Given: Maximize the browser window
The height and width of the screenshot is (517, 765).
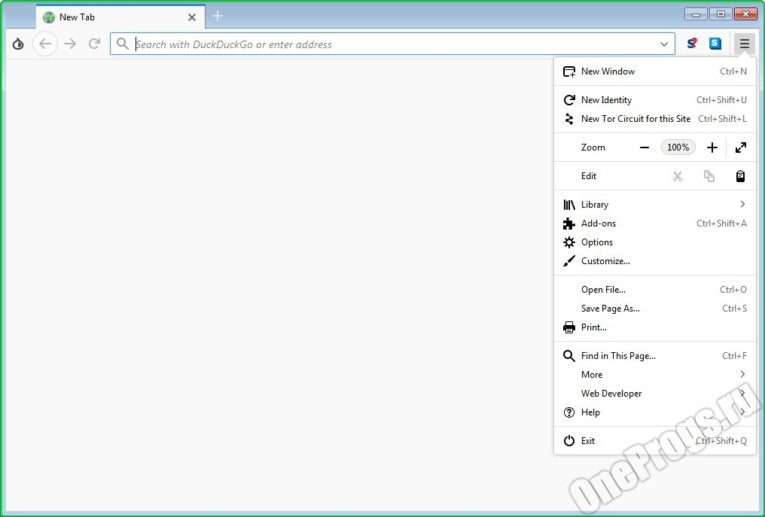Looking at the screenshot, I should point(721,14).
